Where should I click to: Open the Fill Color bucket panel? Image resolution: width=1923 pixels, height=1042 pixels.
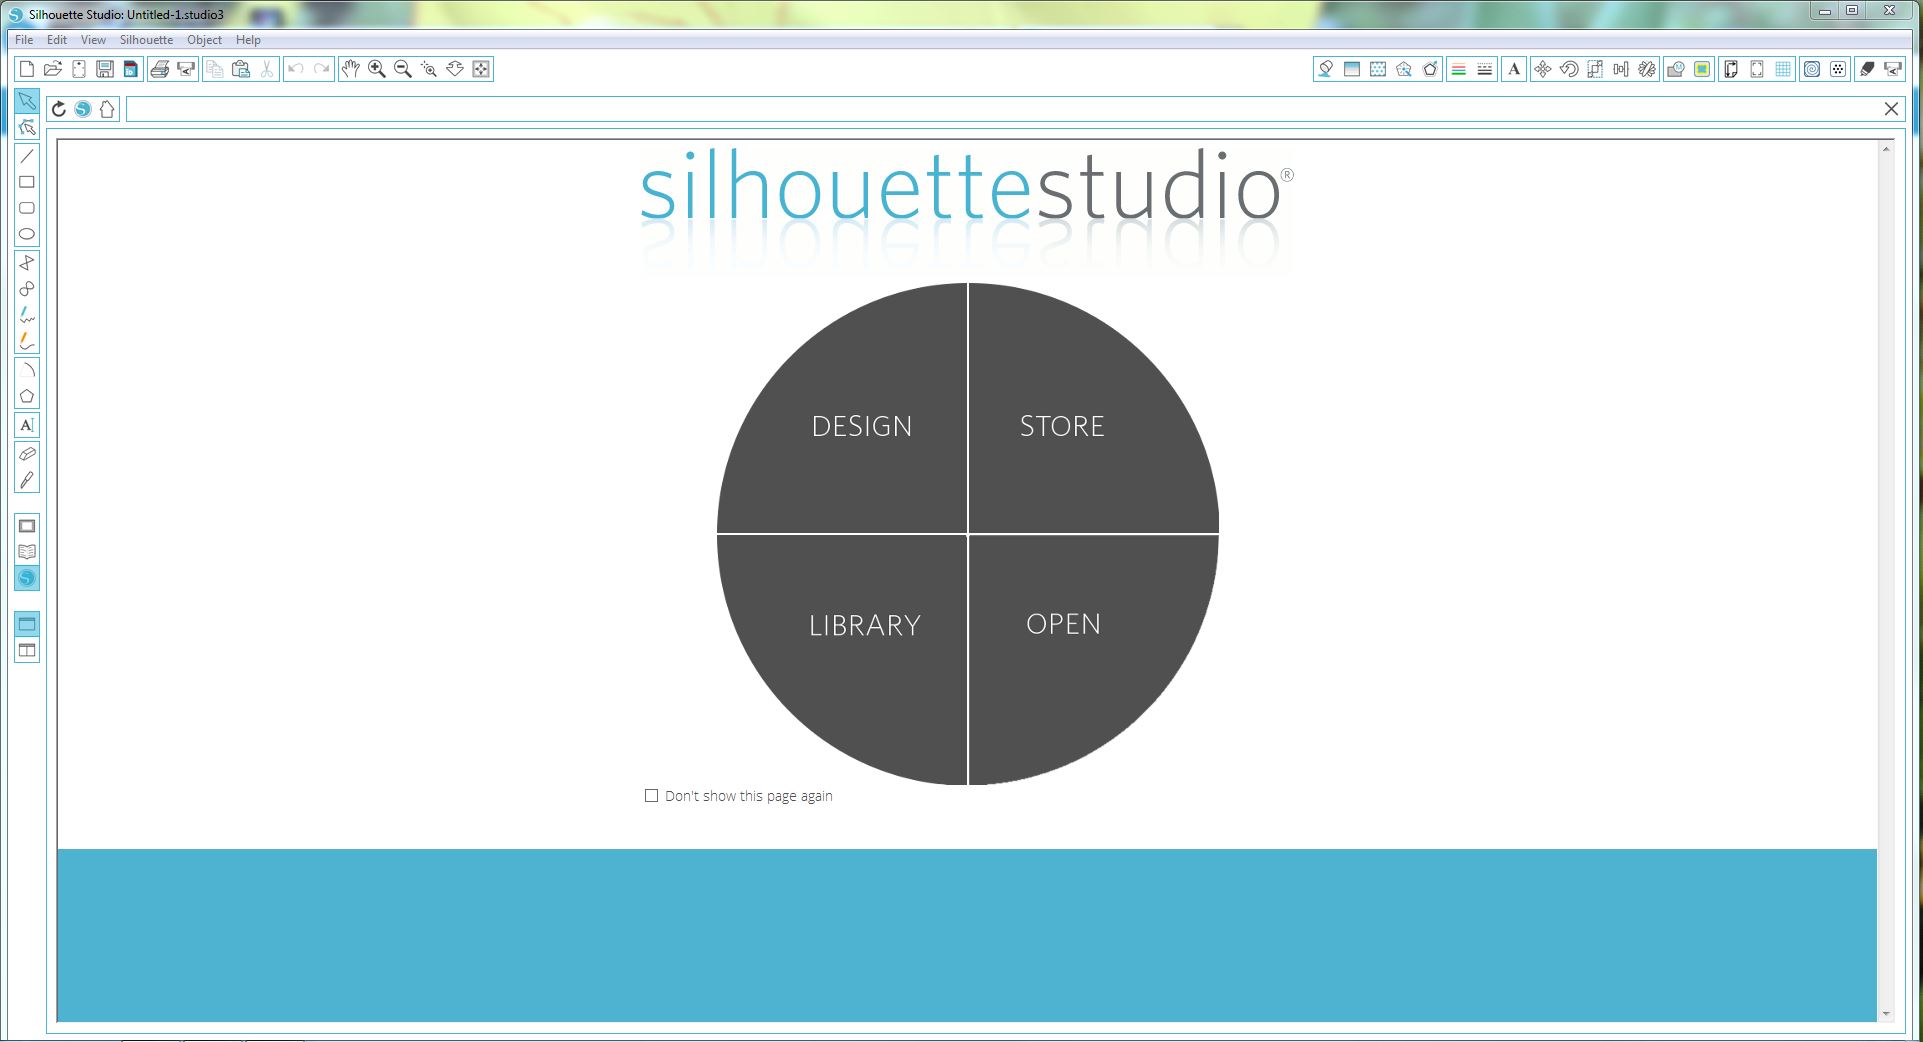click(x=1325, y=69)
